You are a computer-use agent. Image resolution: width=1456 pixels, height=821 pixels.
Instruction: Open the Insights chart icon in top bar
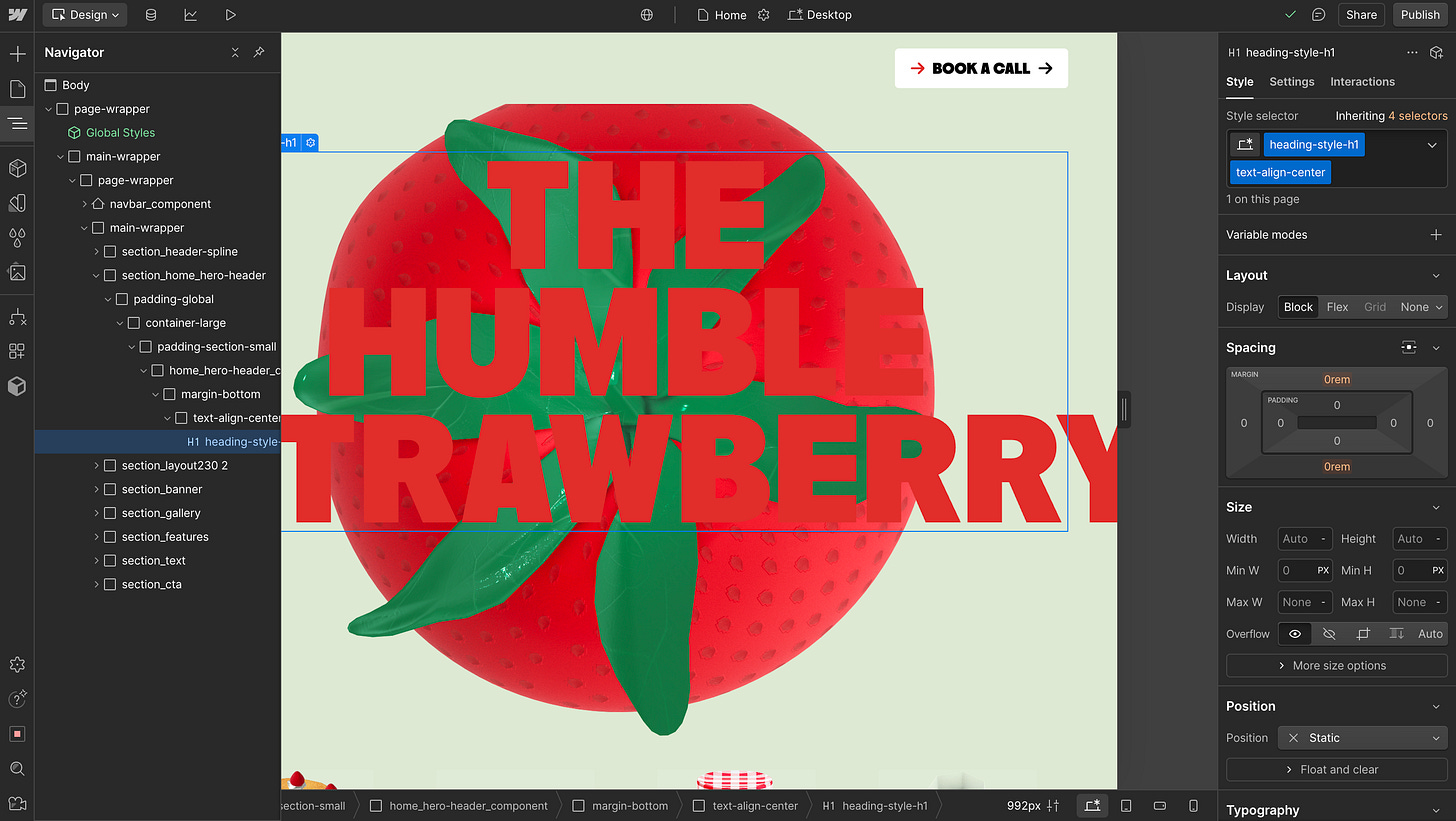pos(191,15)
